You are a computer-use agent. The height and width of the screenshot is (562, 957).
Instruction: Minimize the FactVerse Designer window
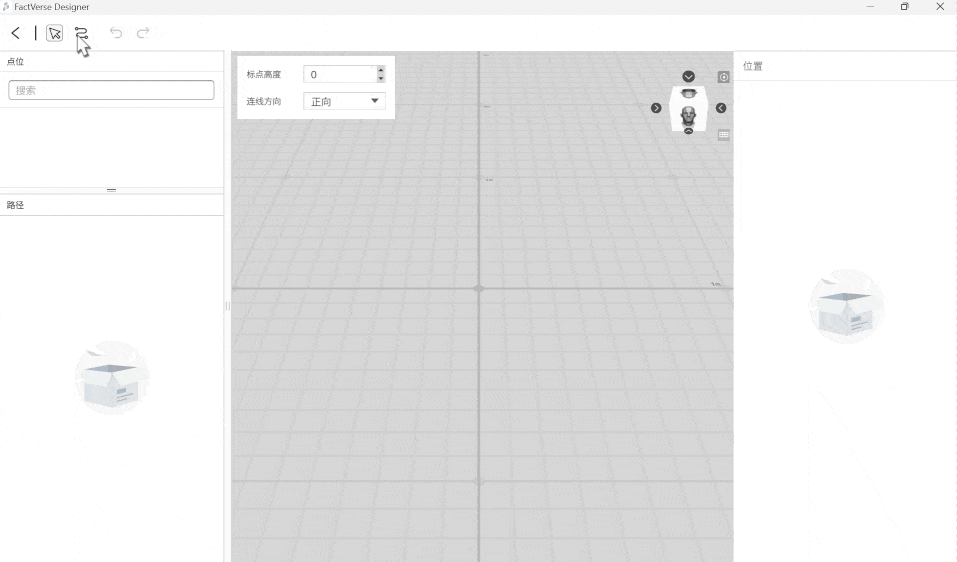870,7
